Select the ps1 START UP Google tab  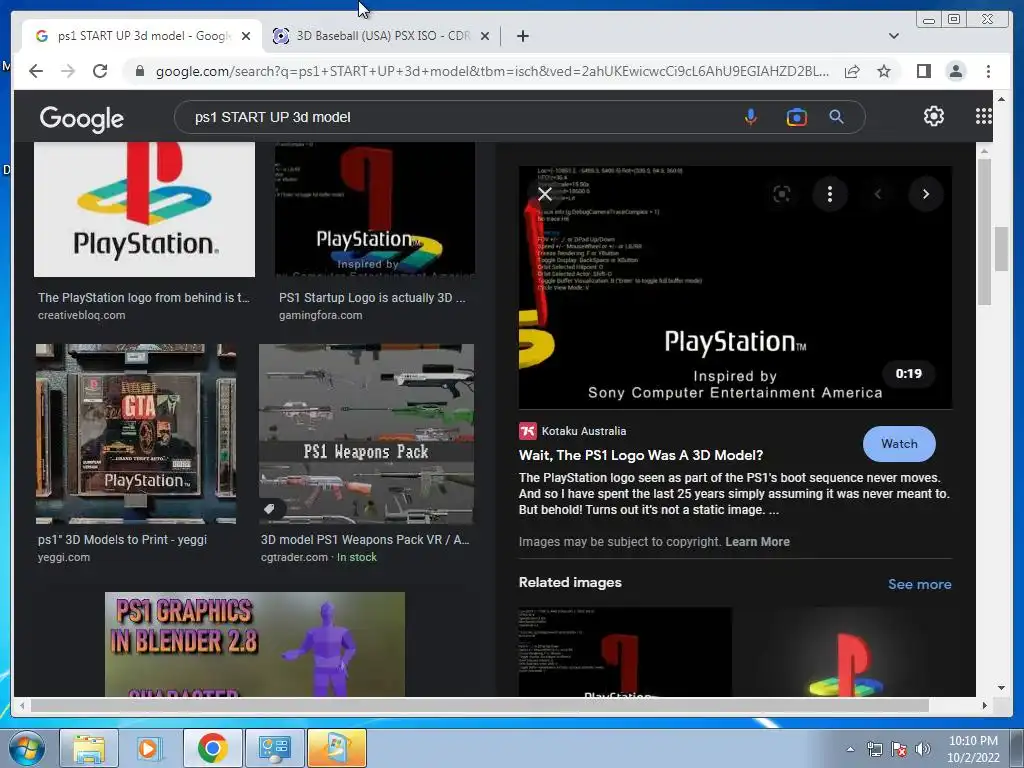click(x=142, y=36)
